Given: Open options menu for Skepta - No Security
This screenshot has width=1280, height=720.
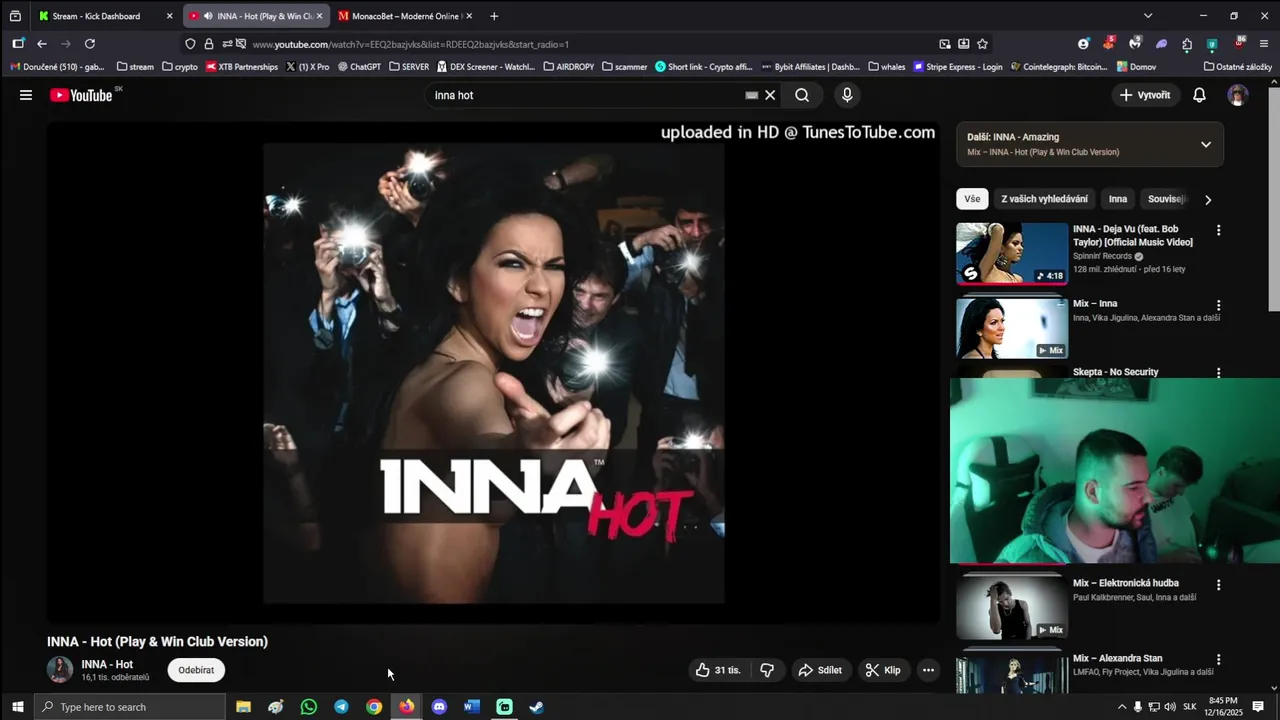Looking at the screenshot, I should 1218,373.
